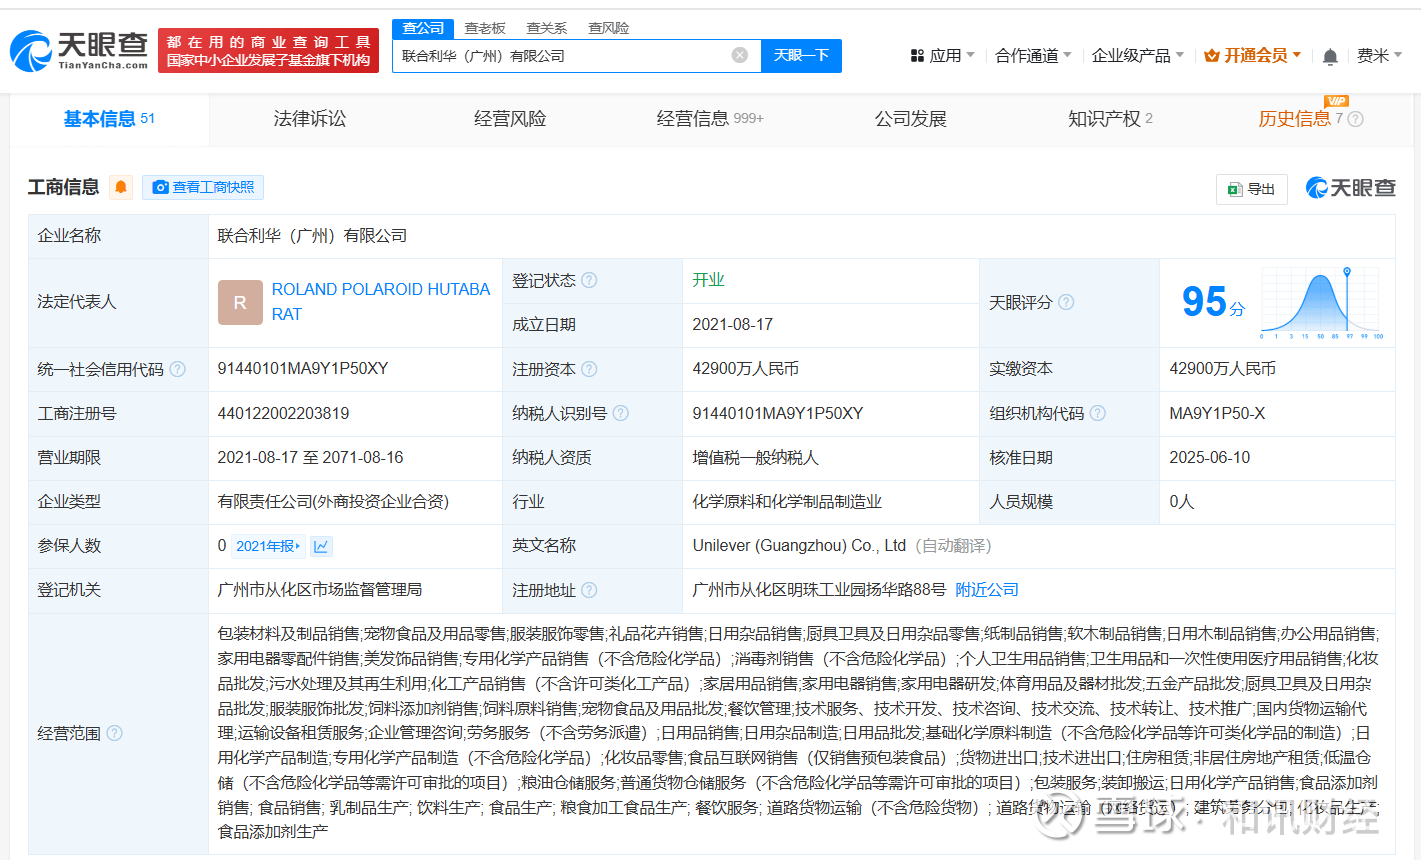Click the industry value 化学原料和化学制品制造业
Image resolution: width=1421 pixels, height=860 pixels.
[x=787, y=502]
